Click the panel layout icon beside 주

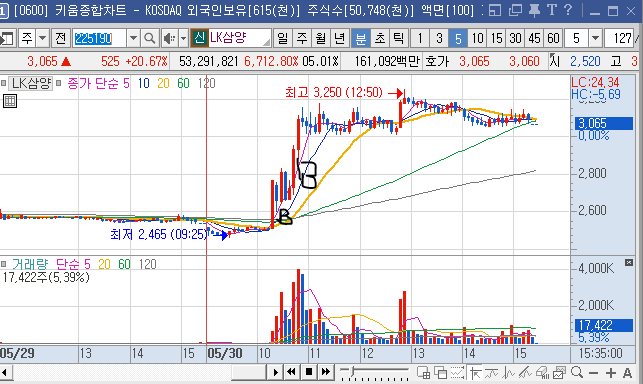pos(7,39)
